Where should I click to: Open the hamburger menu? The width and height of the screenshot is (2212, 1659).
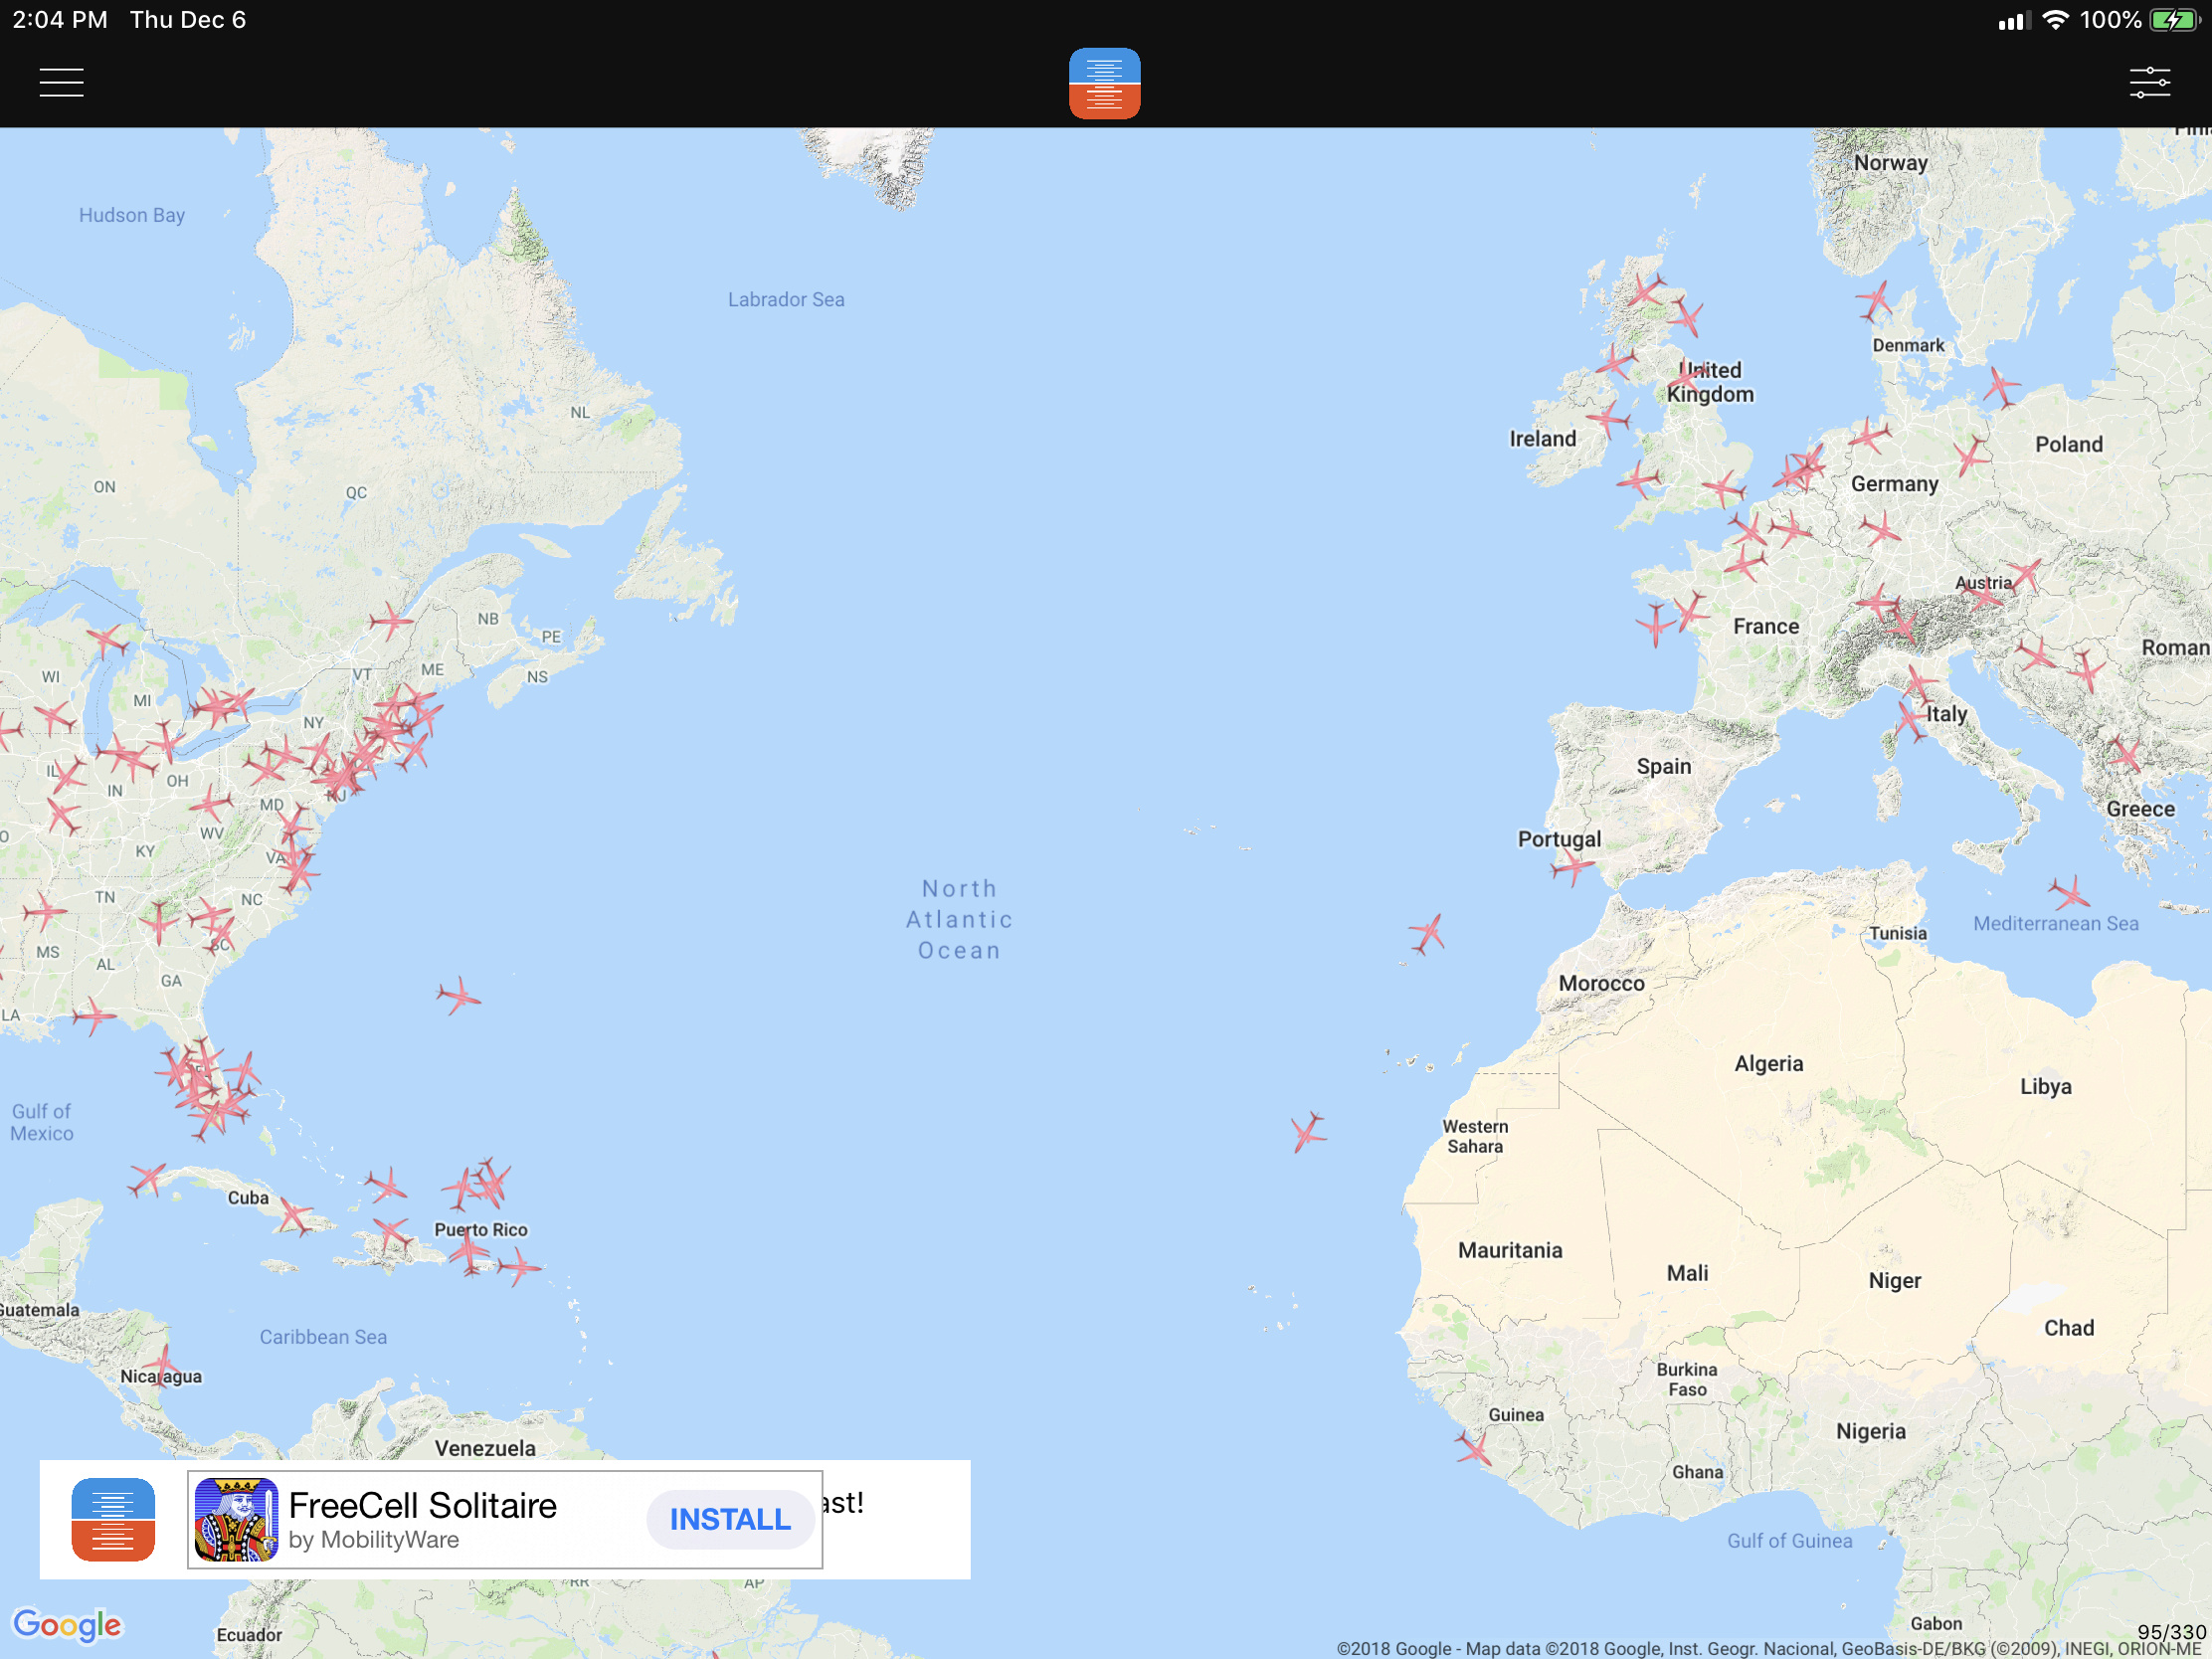(x=61, y=82)
